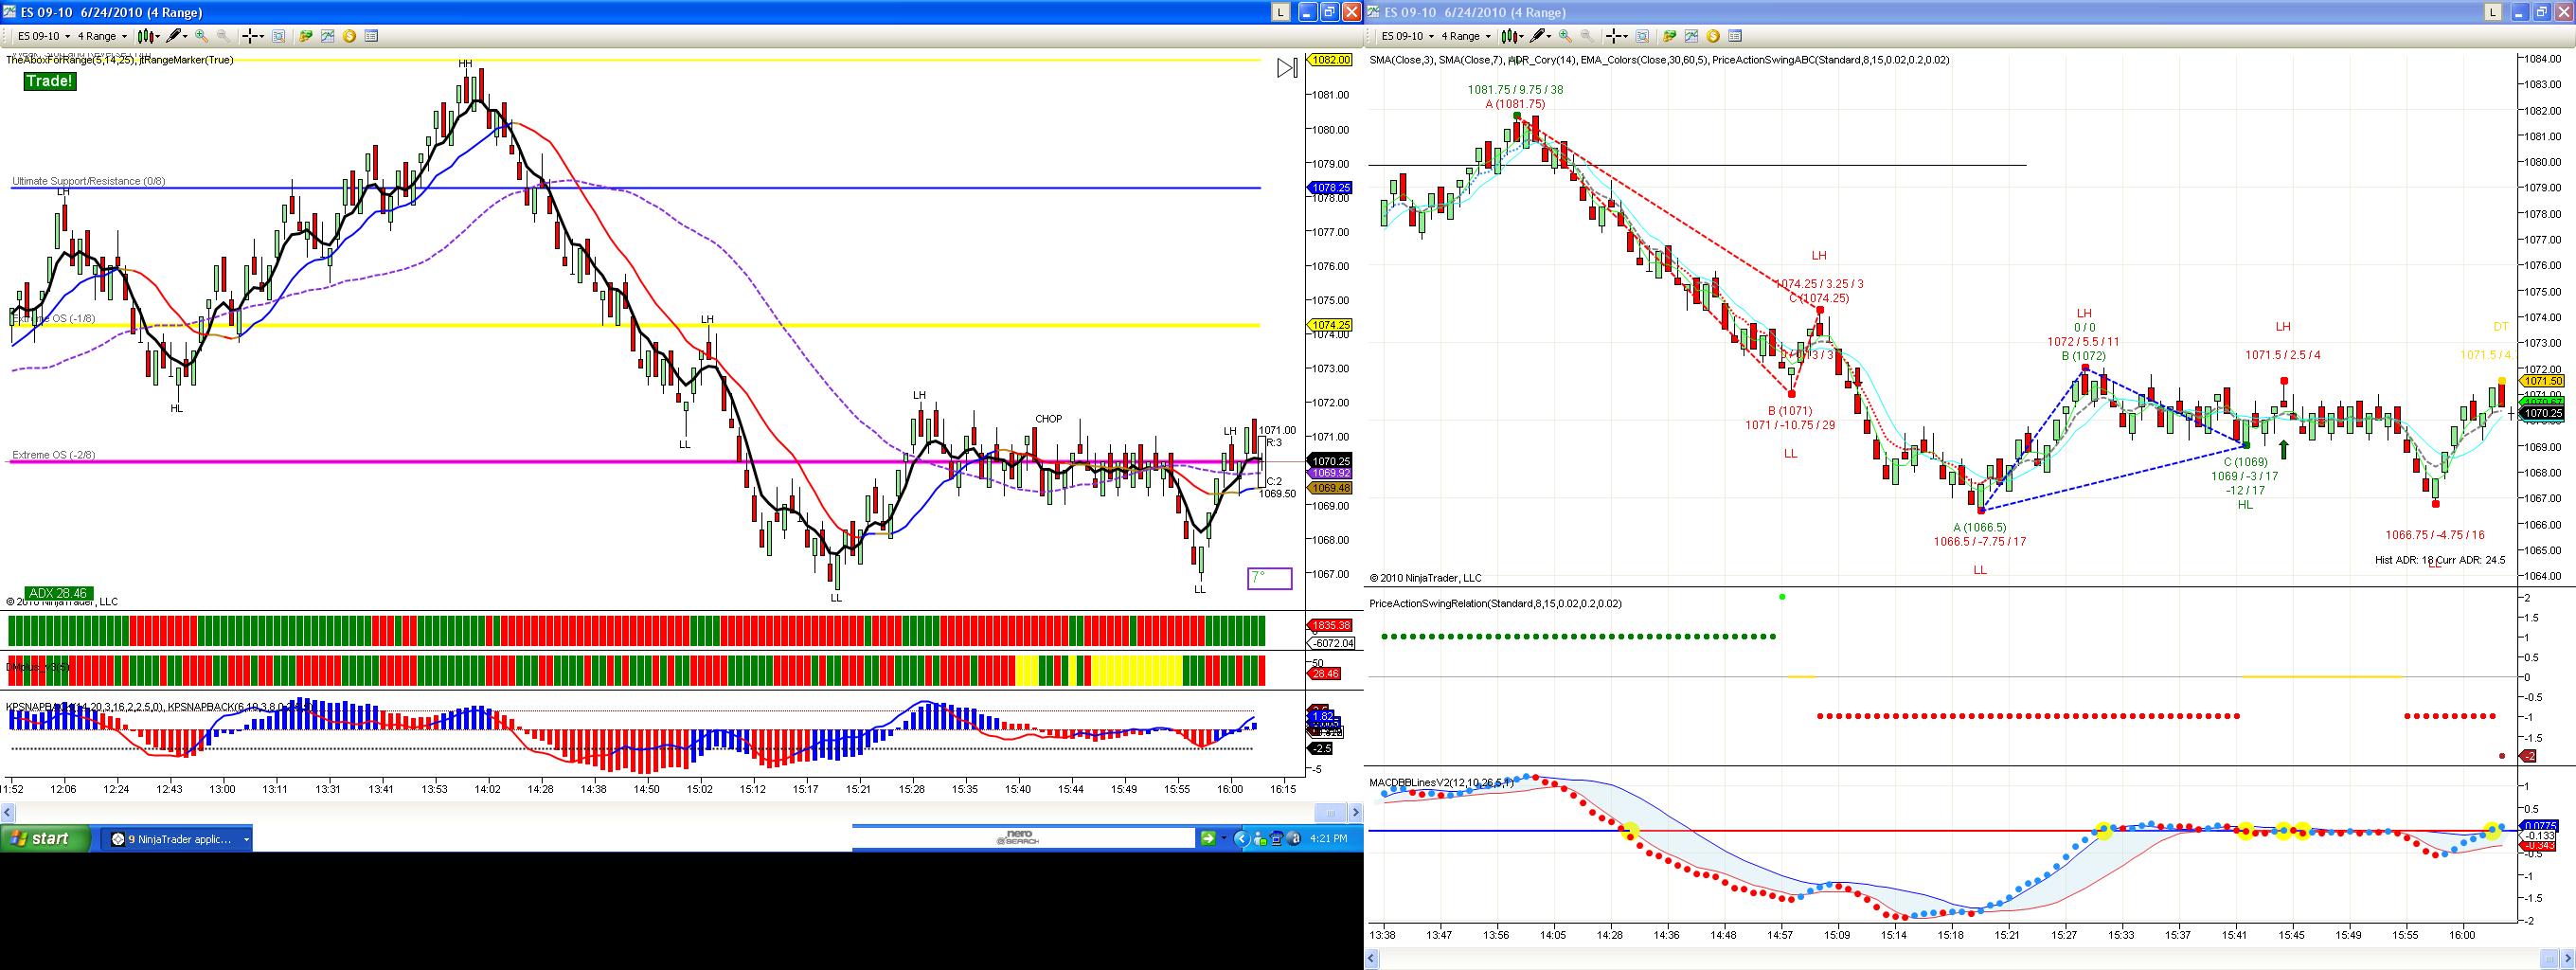Open the properties icon in right chart
The width and height of the screenshot is (2576, 970).
(1735, 36)
